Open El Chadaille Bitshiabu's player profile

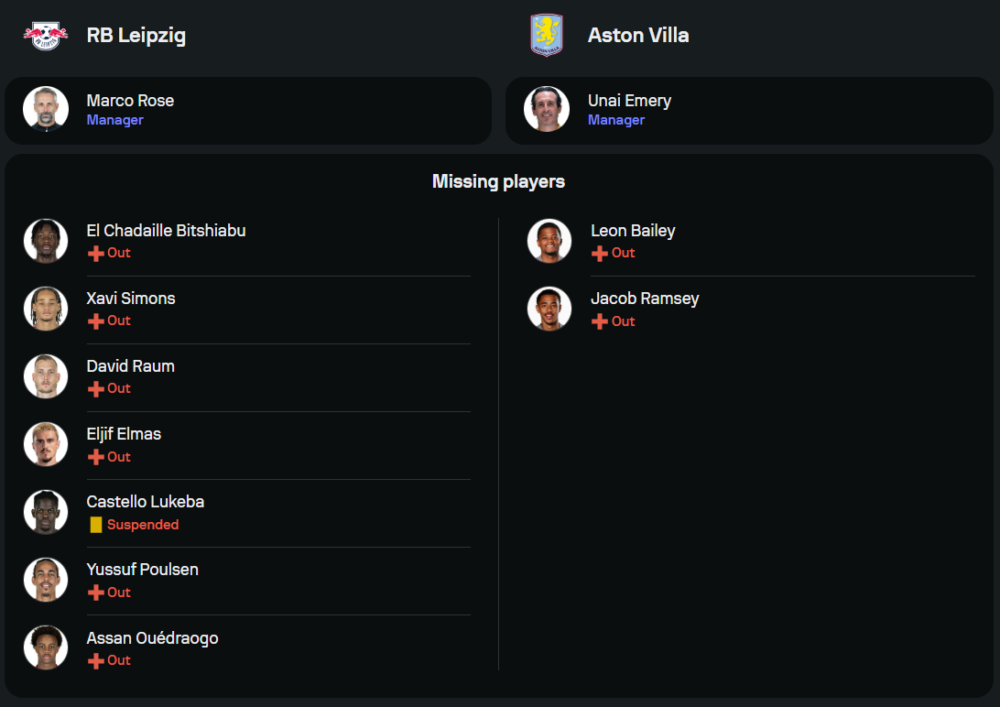click(x=166, y=231)
